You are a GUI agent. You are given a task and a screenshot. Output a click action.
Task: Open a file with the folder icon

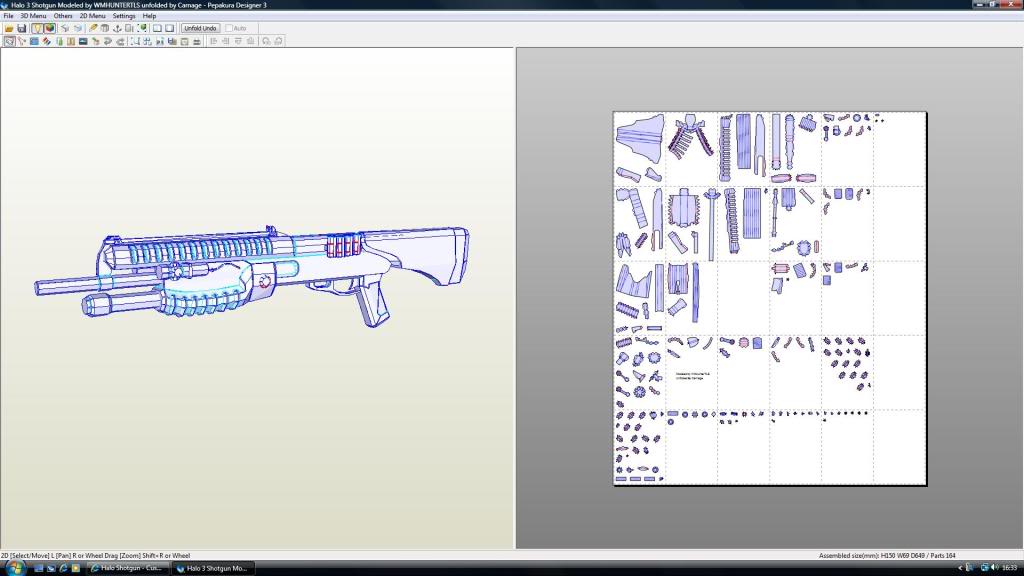click(x=9, y=28)
